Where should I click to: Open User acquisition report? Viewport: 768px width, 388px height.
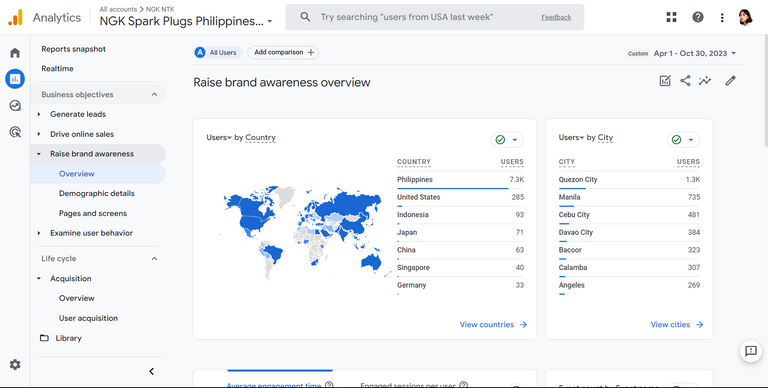(x=88, y=318)
